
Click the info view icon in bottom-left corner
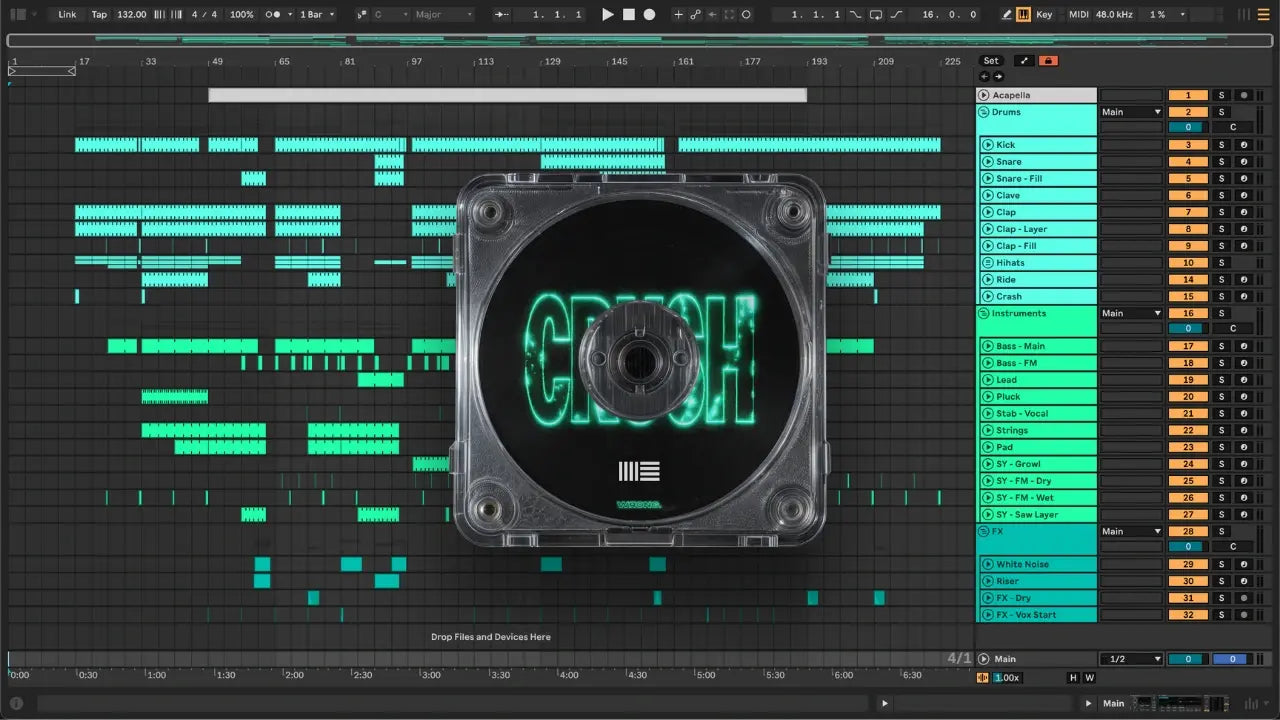[x=16, y=703]
